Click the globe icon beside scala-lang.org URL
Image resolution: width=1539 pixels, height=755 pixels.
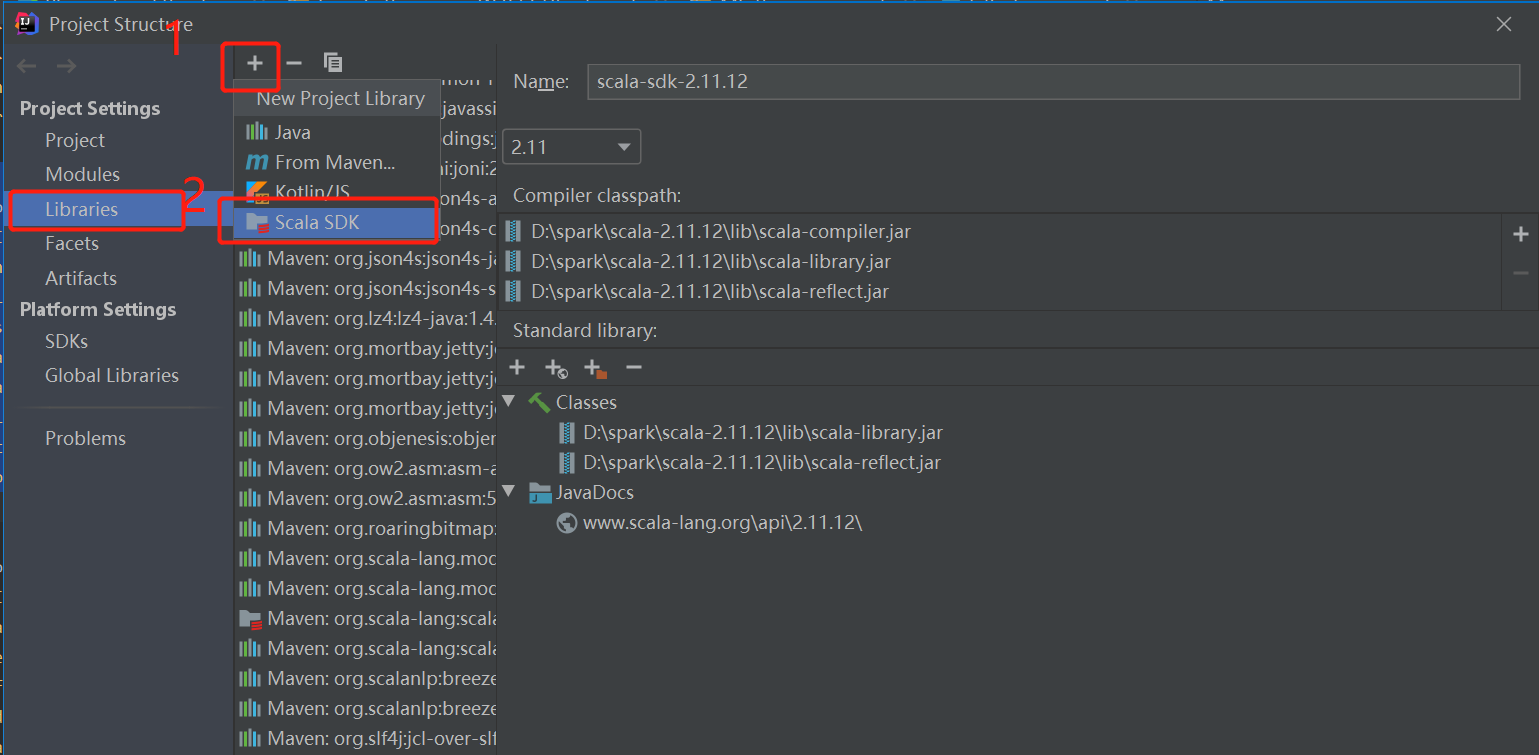[567, 522]
